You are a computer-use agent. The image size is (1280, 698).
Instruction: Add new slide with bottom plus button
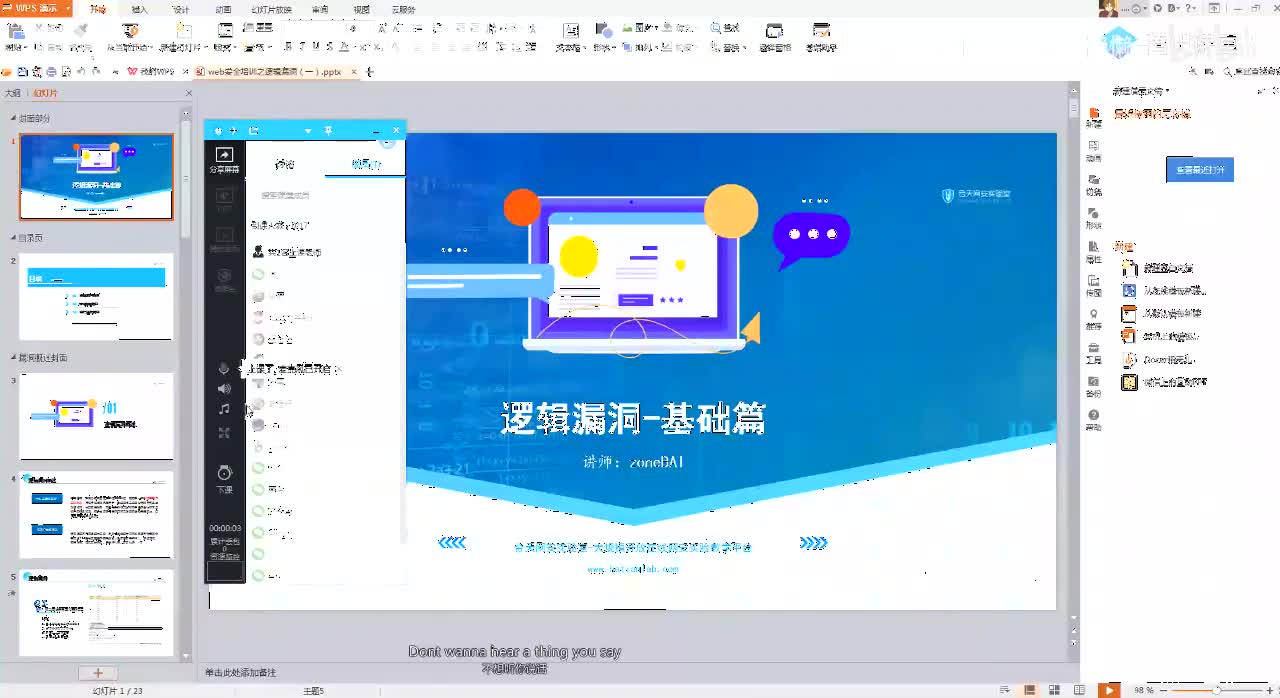point(97,673)
